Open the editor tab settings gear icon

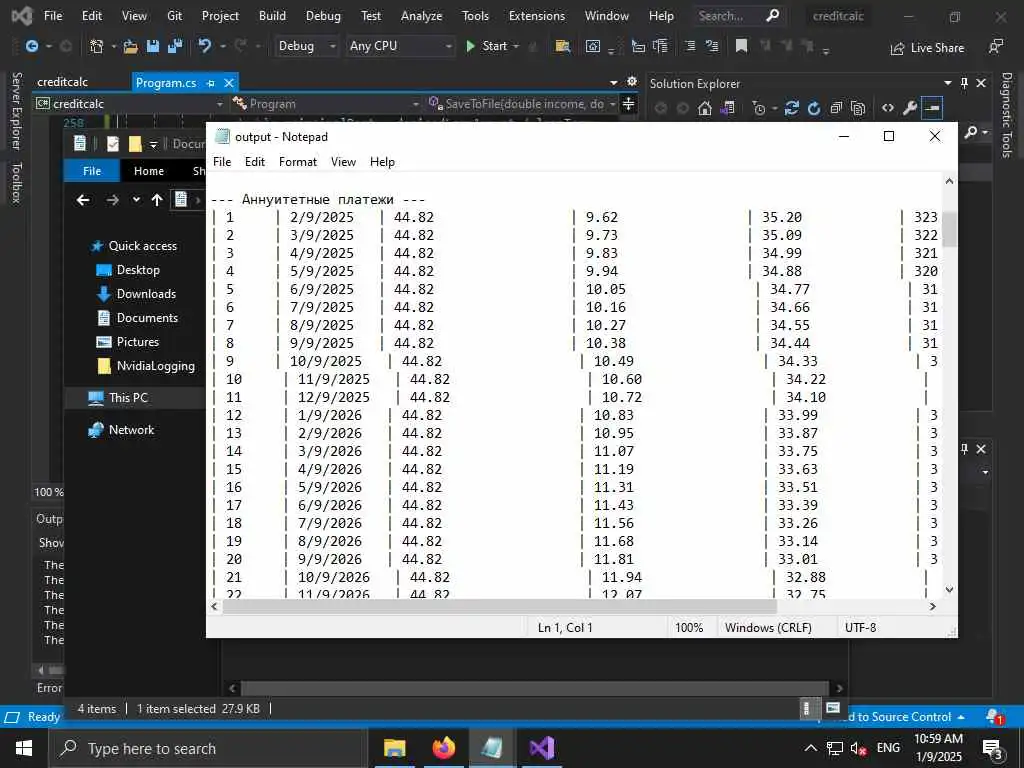tap(632, 82)
